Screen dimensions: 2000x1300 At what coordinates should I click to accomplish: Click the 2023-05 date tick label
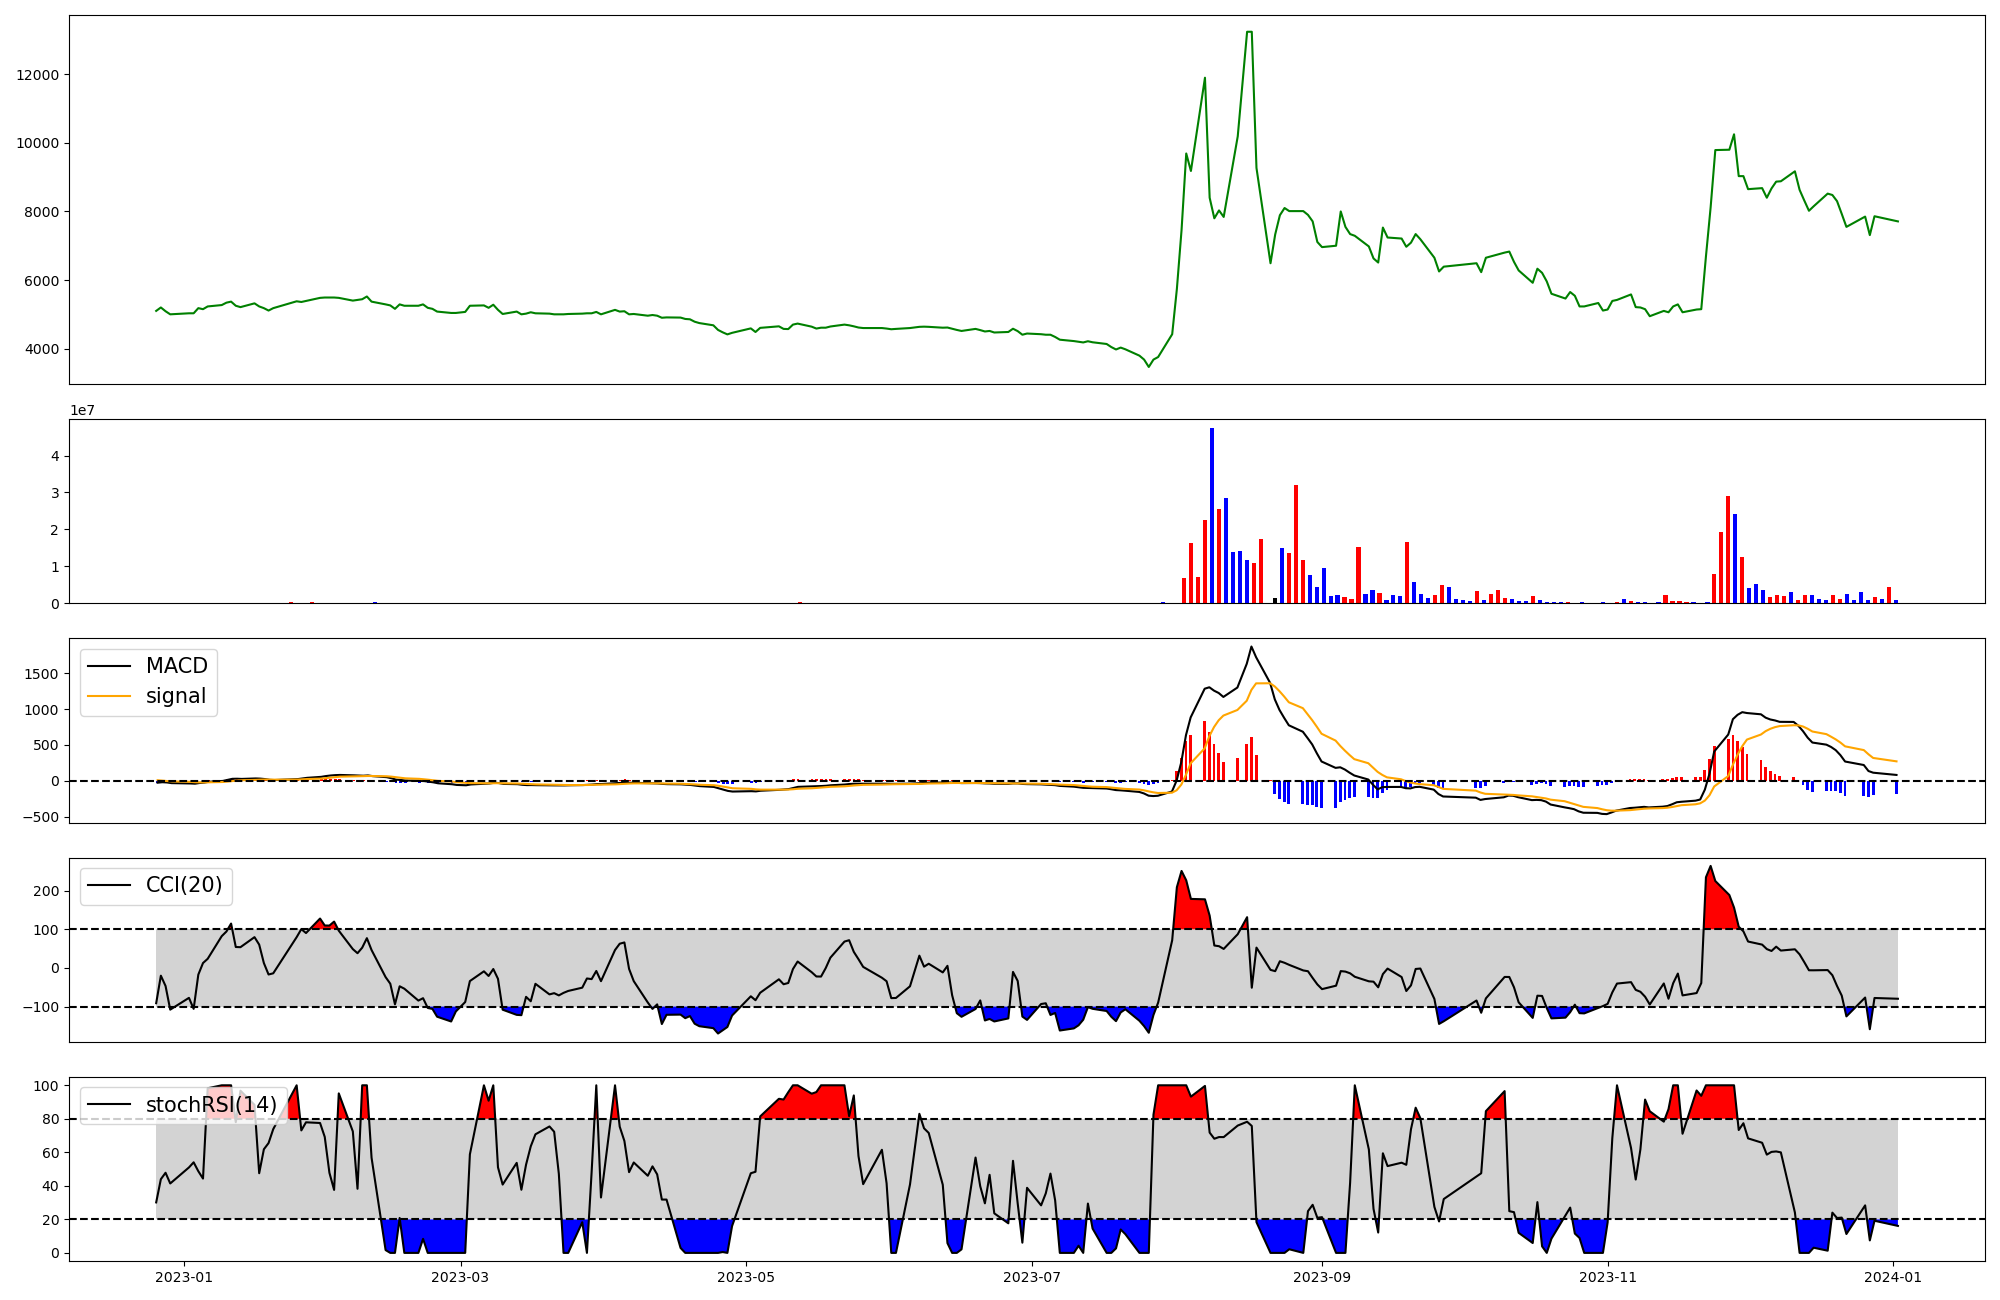pyautogui.click(x=746, y=1277)
